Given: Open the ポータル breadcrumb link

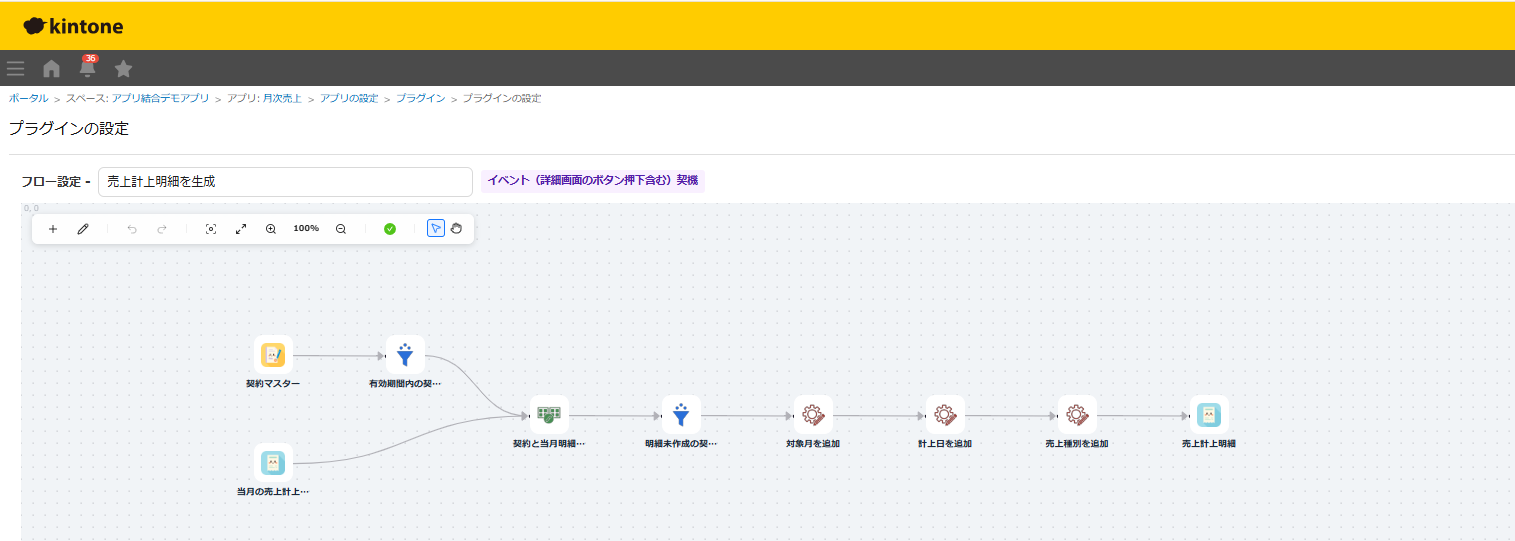Looking at the screenshot, I should pyautogui.click(x=29, y=98).
